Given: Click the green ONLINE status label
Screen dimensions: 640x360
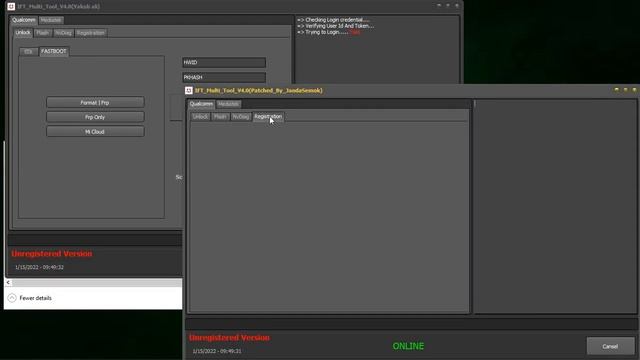Looking at the screenshot, I should click(408, 346).
